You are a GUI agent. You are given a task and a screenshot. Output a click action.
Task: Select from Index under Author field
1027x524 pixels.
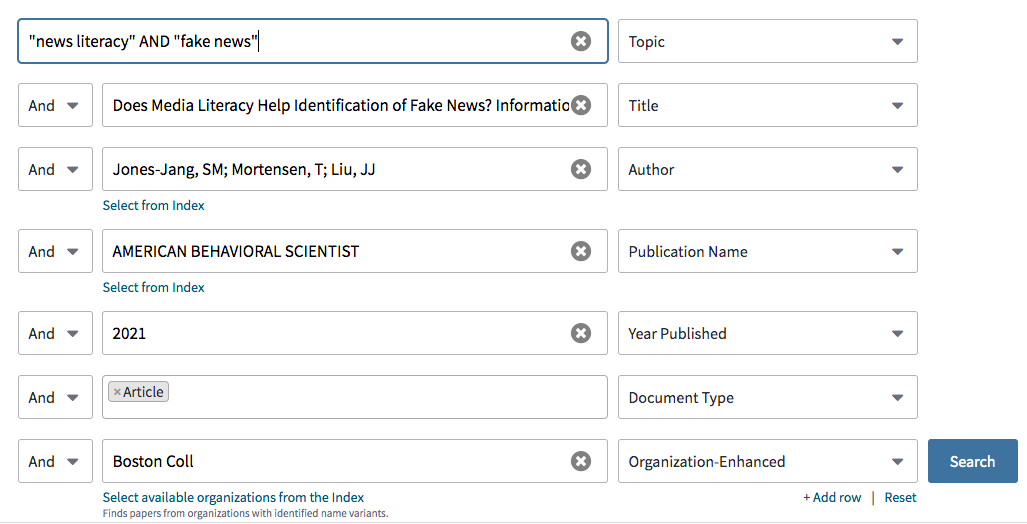[154, 205]
